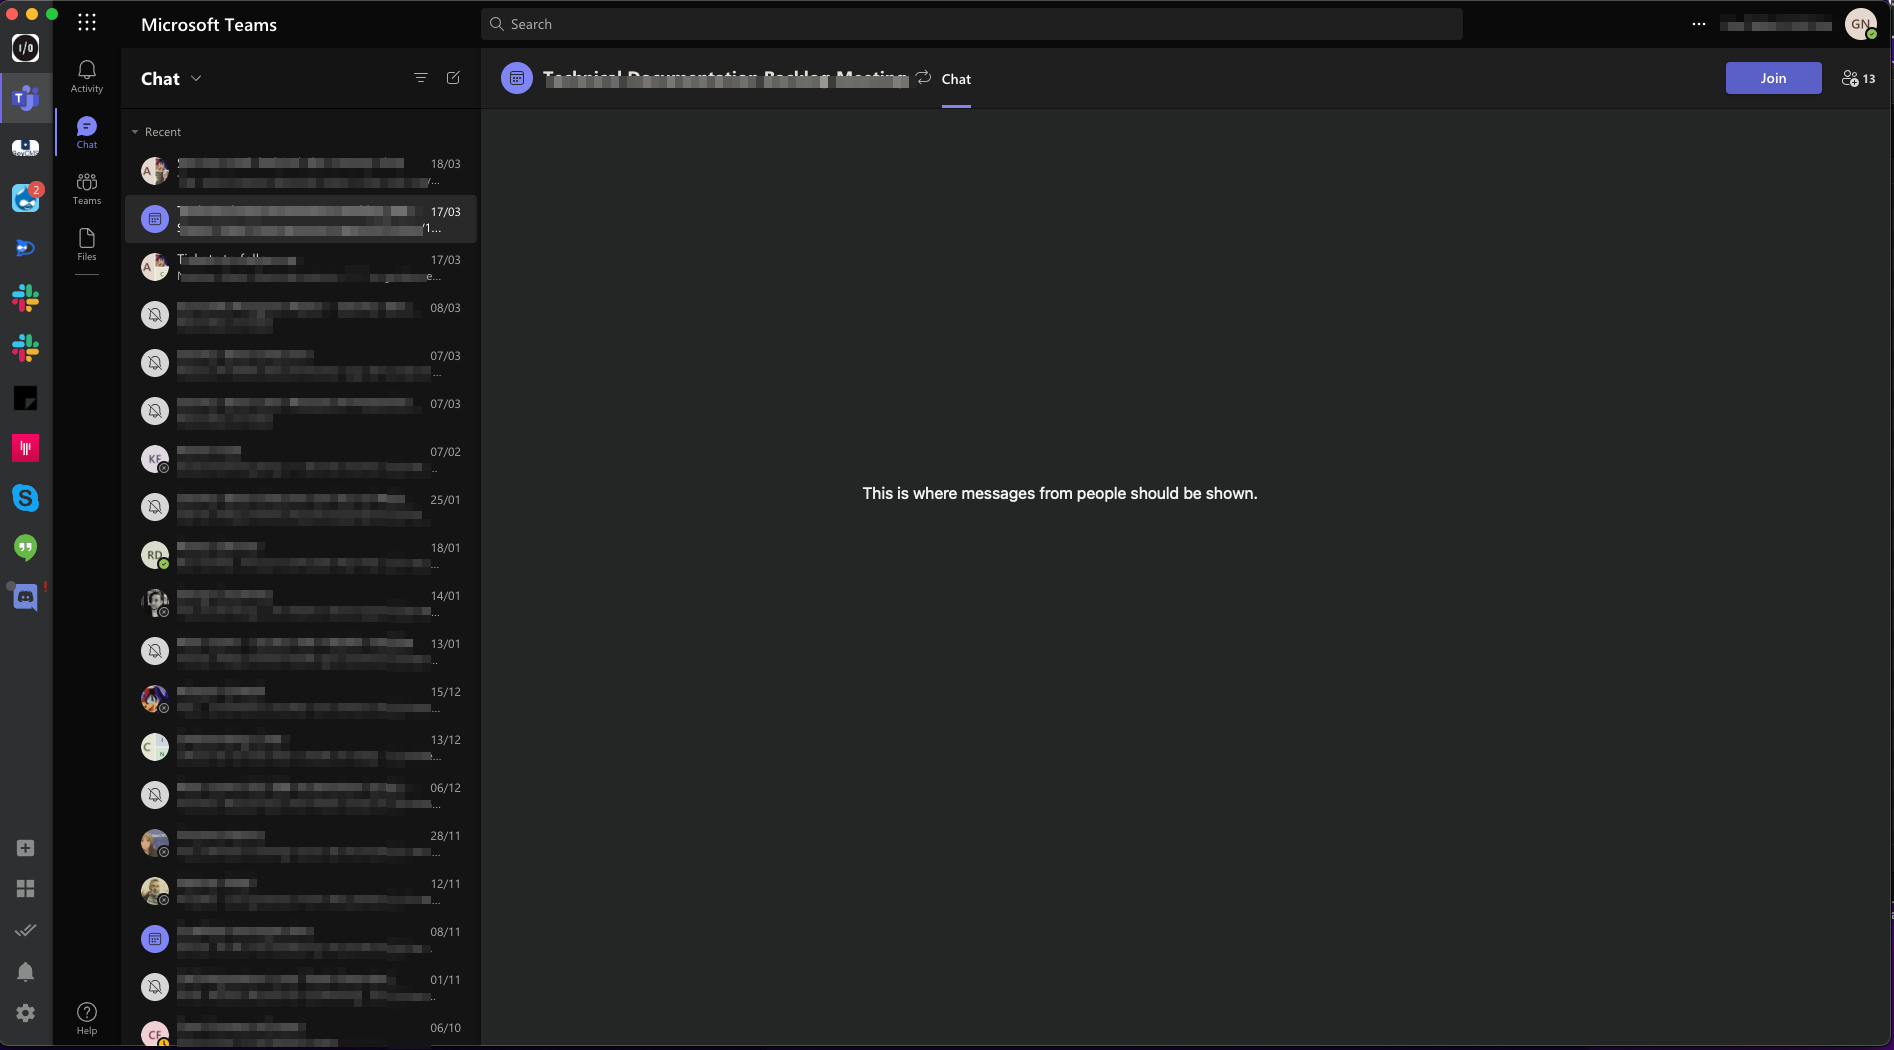Open the chat dated 06/10
Image resolution: width=1894 pixels, height=1050 pixels.
(301, 1031)
